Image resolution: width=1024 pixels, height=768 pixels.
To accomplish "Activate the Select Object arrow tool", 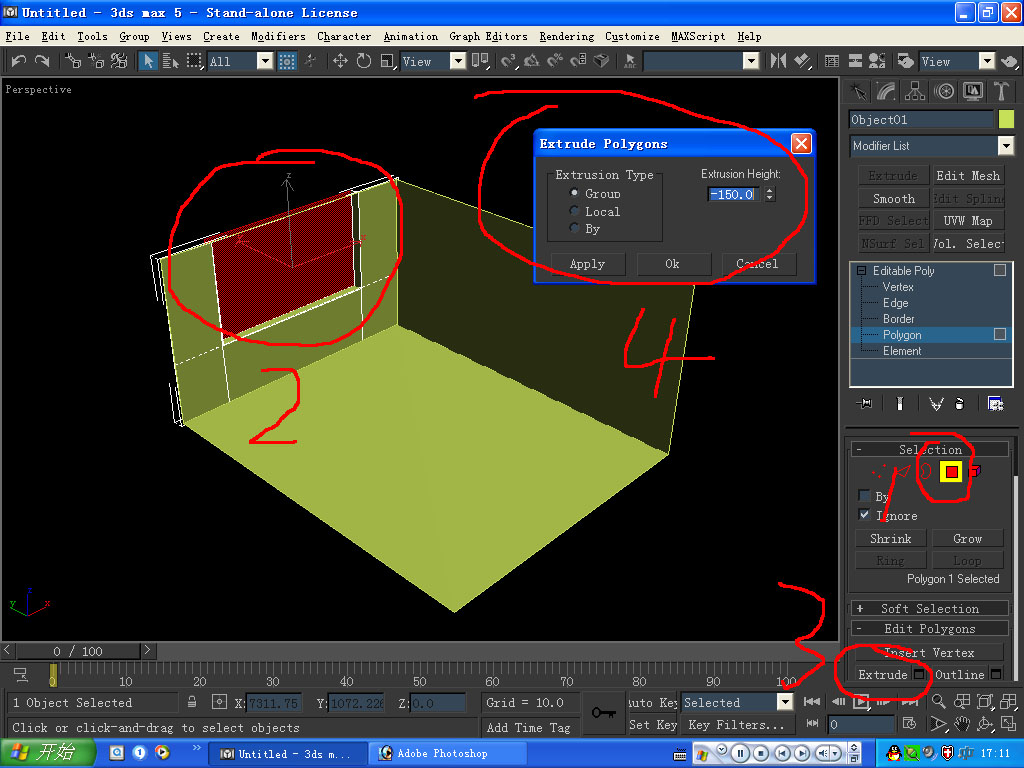I will click(148, 61).
